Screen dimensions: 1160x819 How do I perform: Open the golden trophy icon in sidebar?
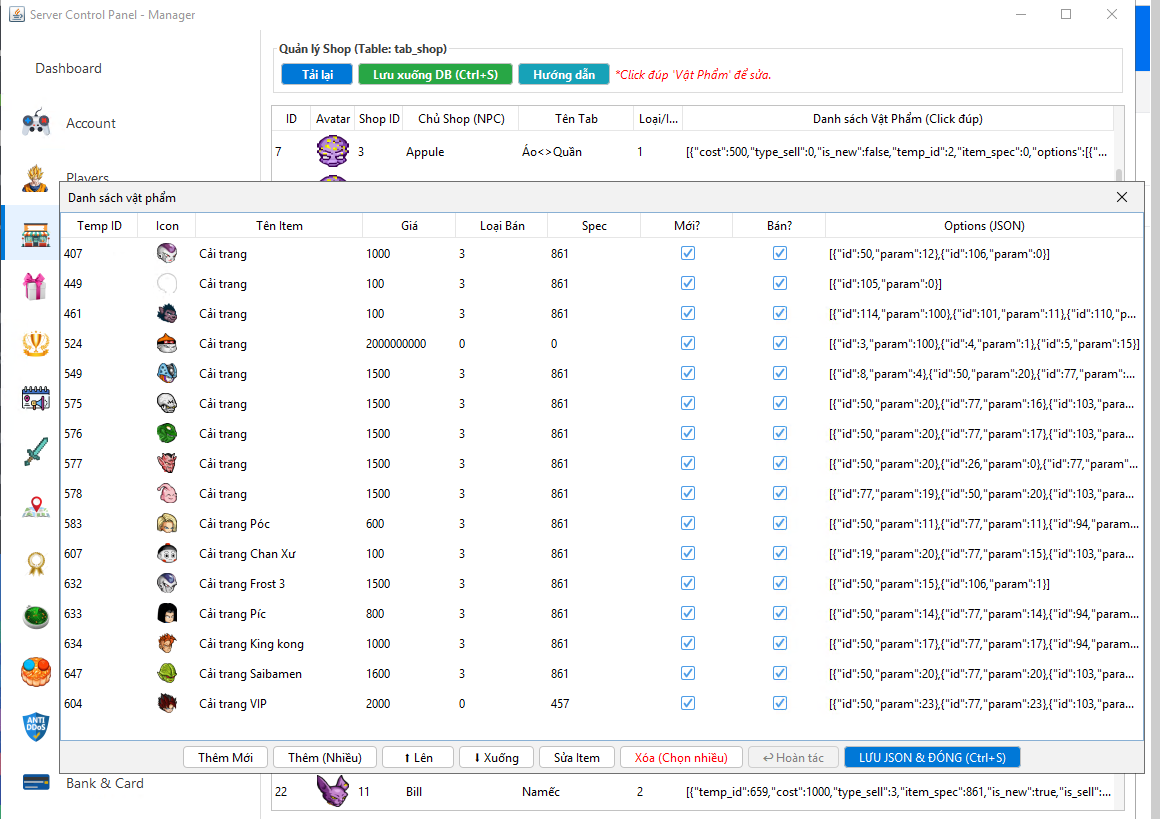pyautogui.click(x=36, y=343)
